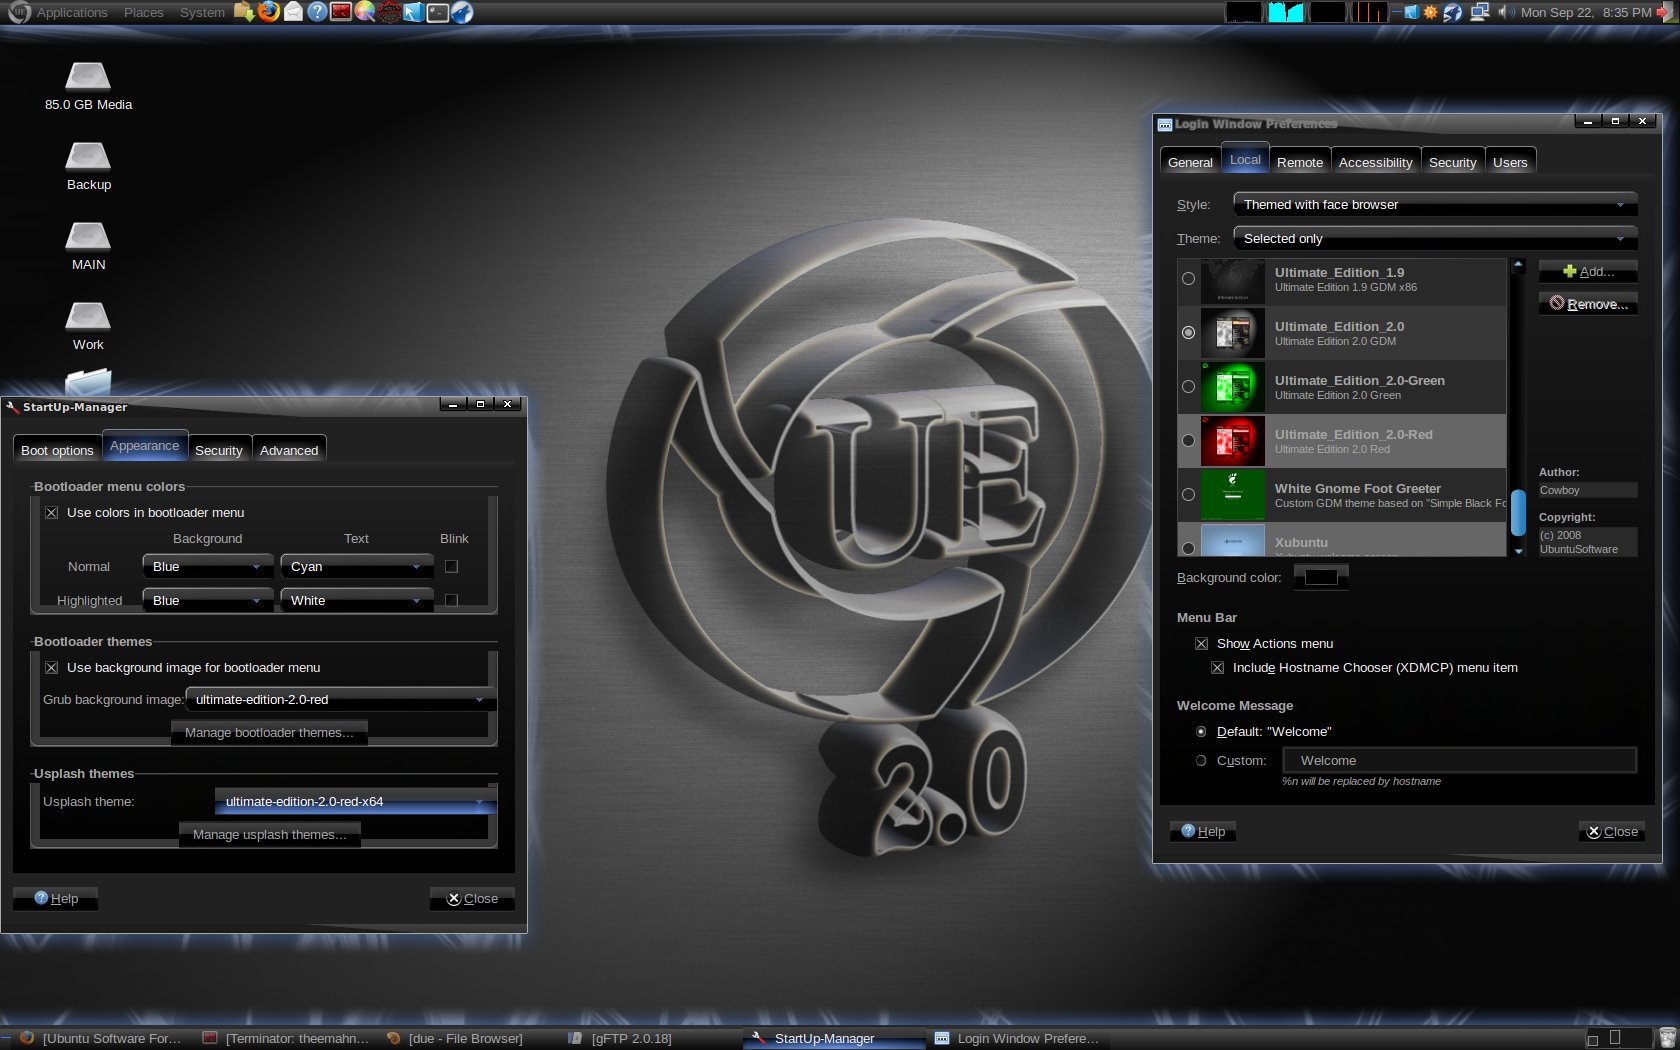The image size is (1680, 1050).
Task: Switch to General tab in Login Window Preferences
Action: [x=1190, y=162]
